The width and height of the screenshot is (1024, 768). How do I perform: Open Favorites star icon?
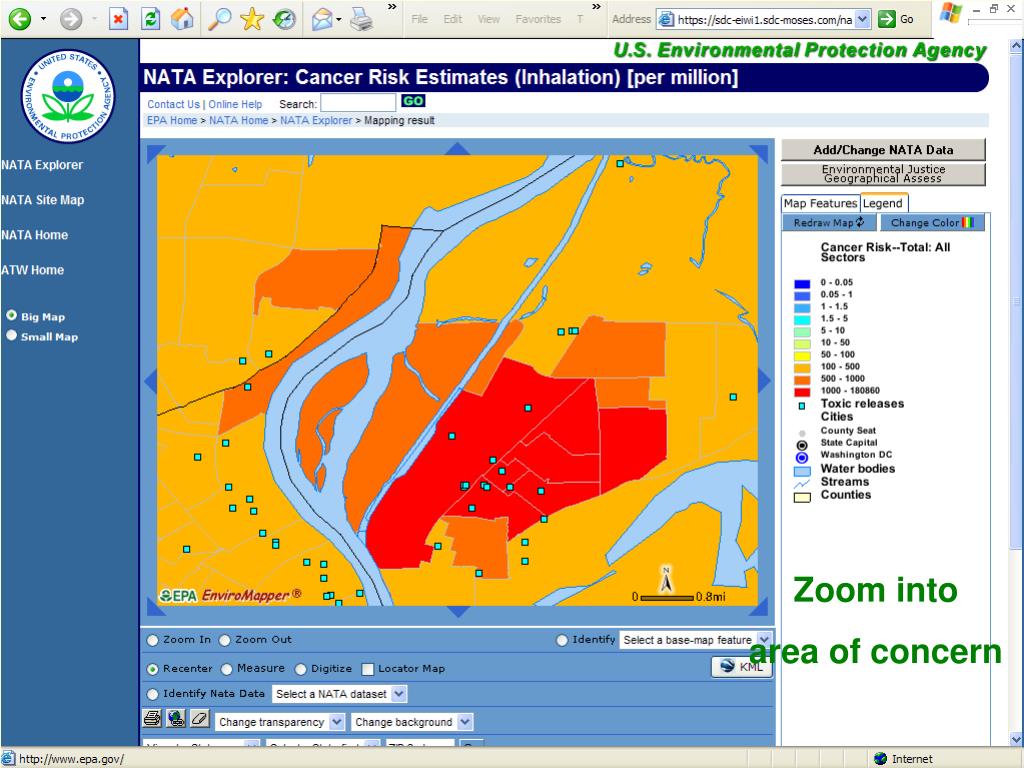[251, 19]
